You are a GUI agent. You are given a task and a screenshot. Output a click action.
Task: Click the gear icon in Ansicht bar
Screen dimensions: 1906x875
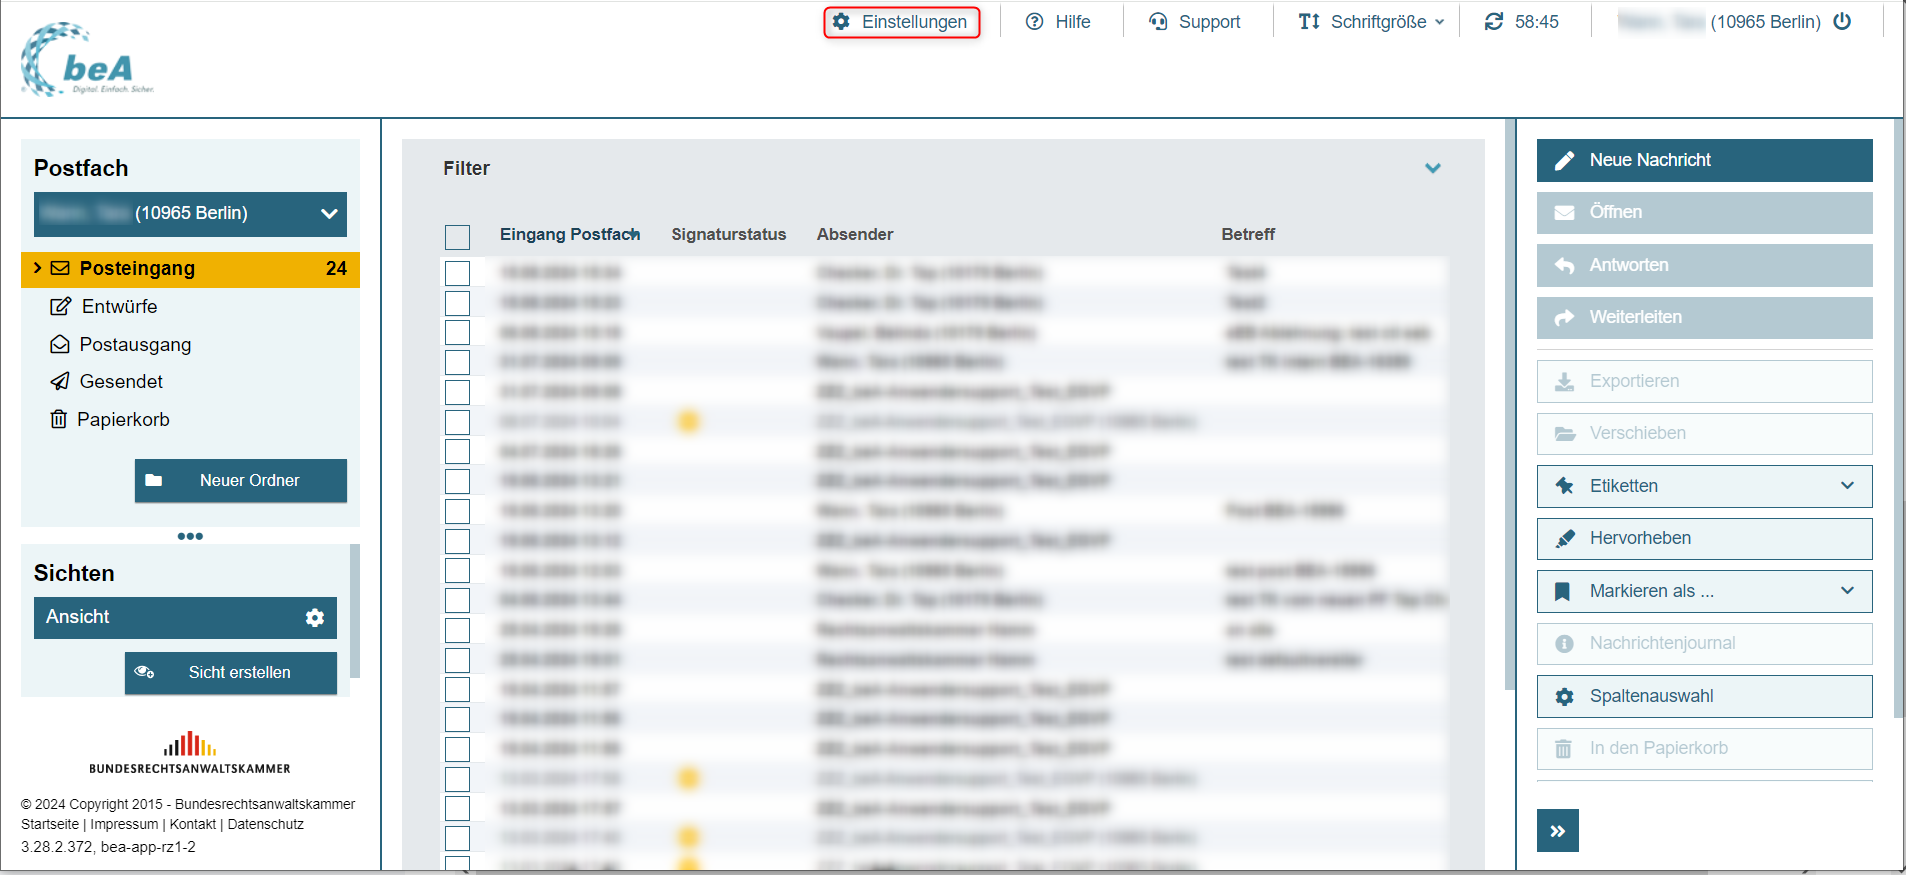pos(315,618)
